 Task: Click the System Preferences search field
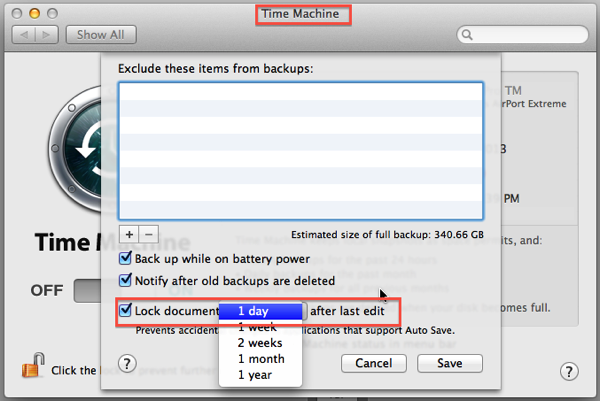point(522,35)
